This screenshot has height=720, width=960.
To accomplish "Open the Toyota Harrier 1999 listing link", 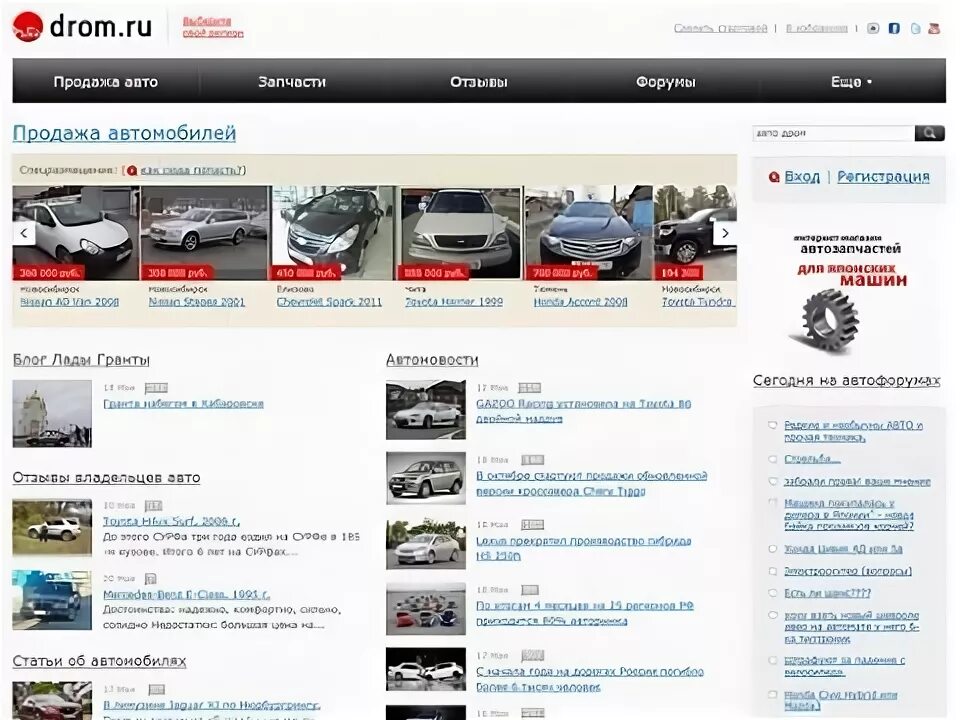I will click(454, 302).
